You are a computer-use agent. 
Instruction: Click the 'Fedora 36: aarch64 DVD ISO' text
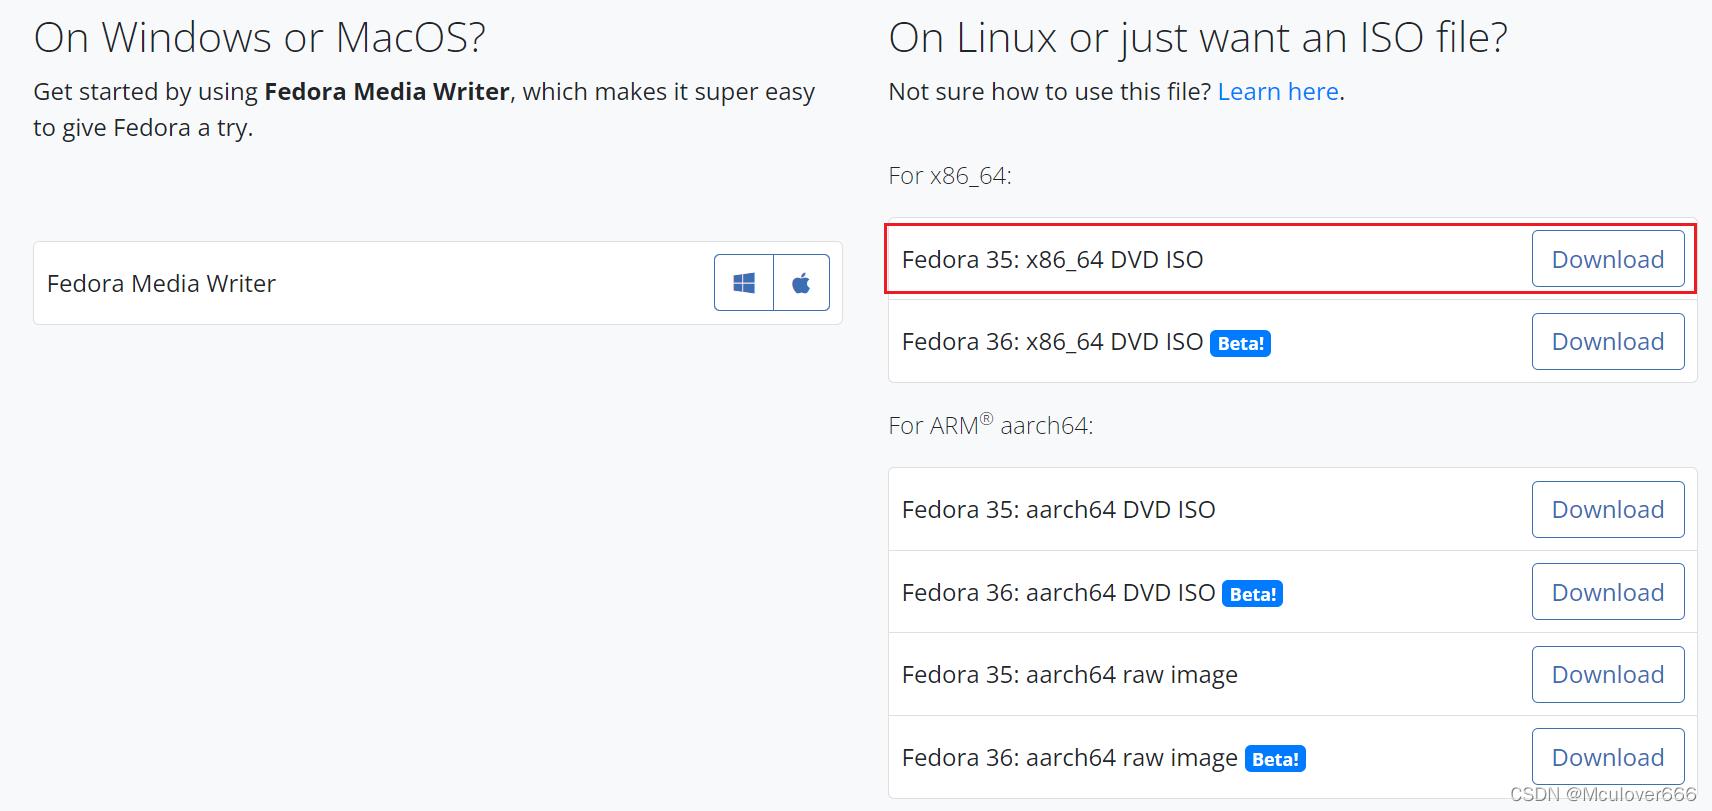click(x=1058, y=593)
